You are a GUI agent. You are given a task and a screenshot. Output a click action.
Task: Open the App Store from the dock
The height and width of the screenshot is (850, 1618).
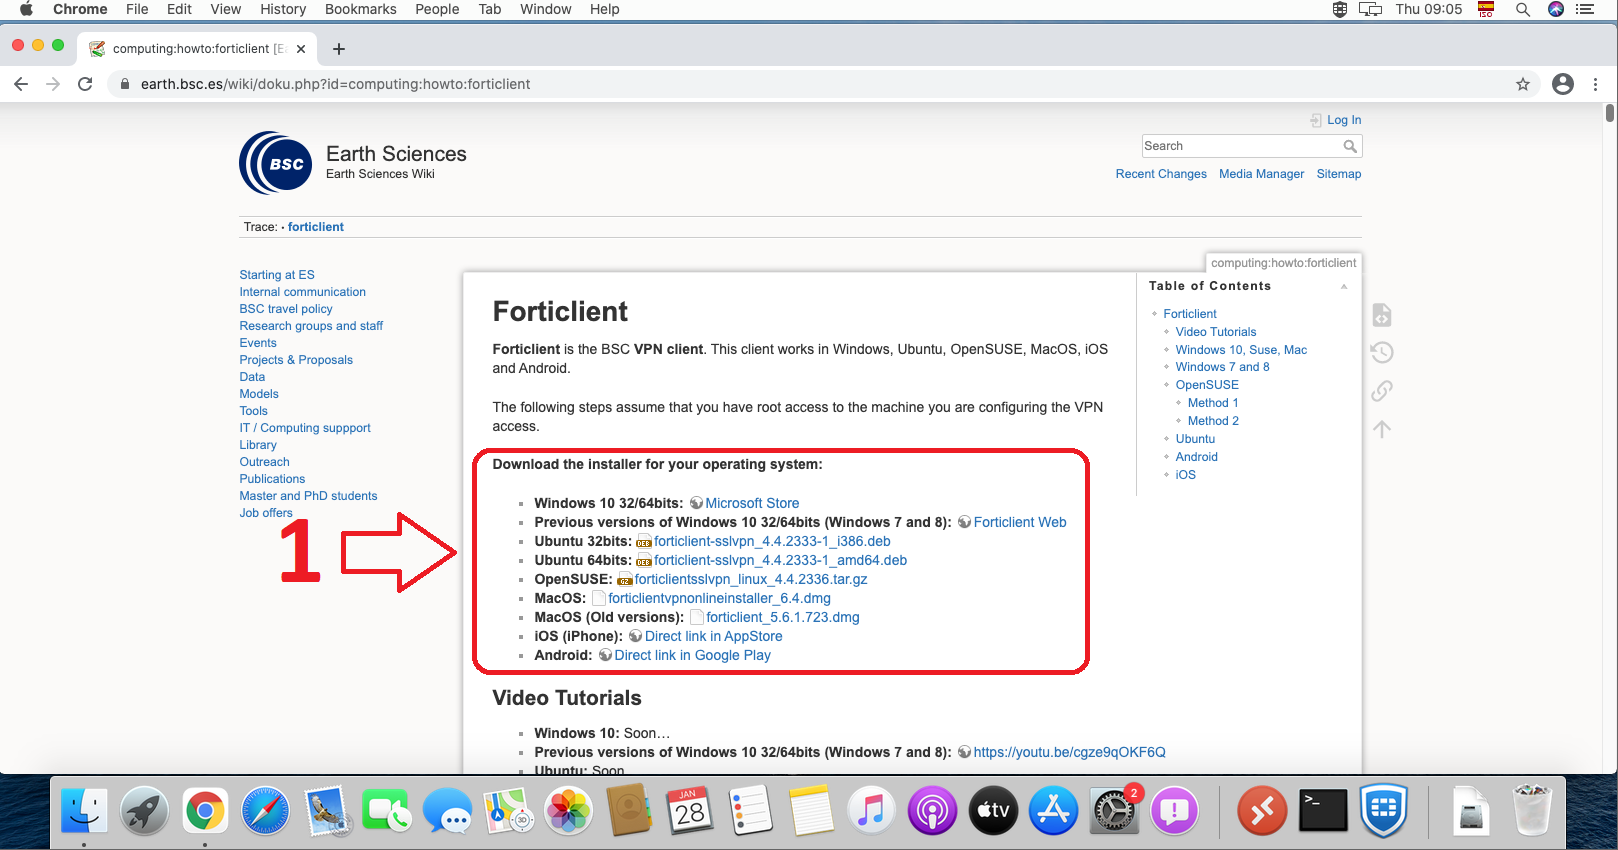[x=1053, y=811]
